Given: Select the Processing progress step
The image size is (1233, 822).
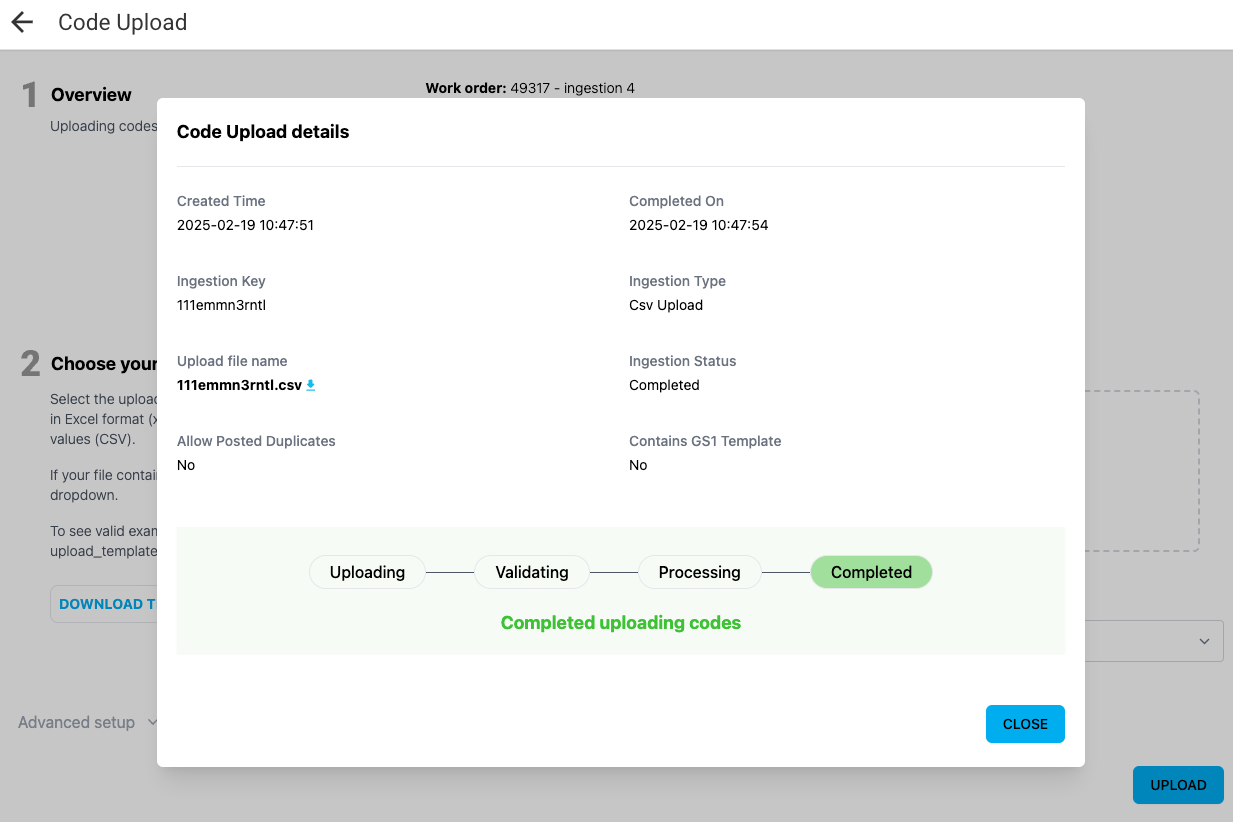Looking at the screenshot, I should click(699, 572).
